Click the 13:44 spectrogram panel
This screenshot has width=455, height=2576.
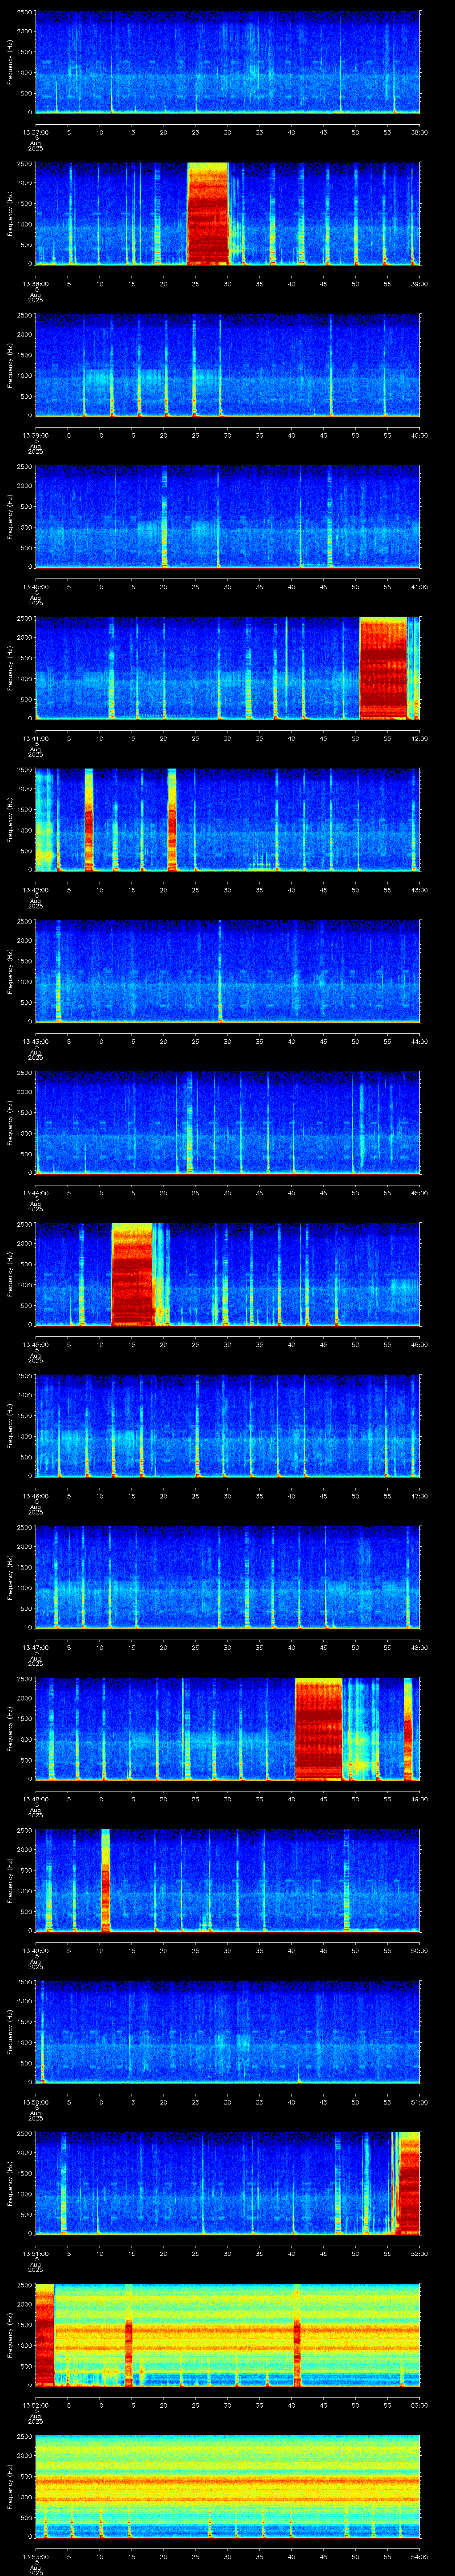(x=227, y=1123)
